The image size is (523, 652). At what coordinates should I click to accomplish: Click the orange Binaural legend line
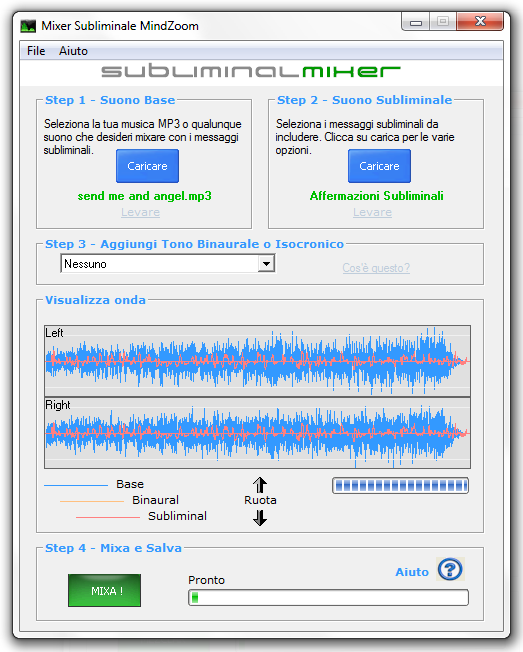coord(92,501)
